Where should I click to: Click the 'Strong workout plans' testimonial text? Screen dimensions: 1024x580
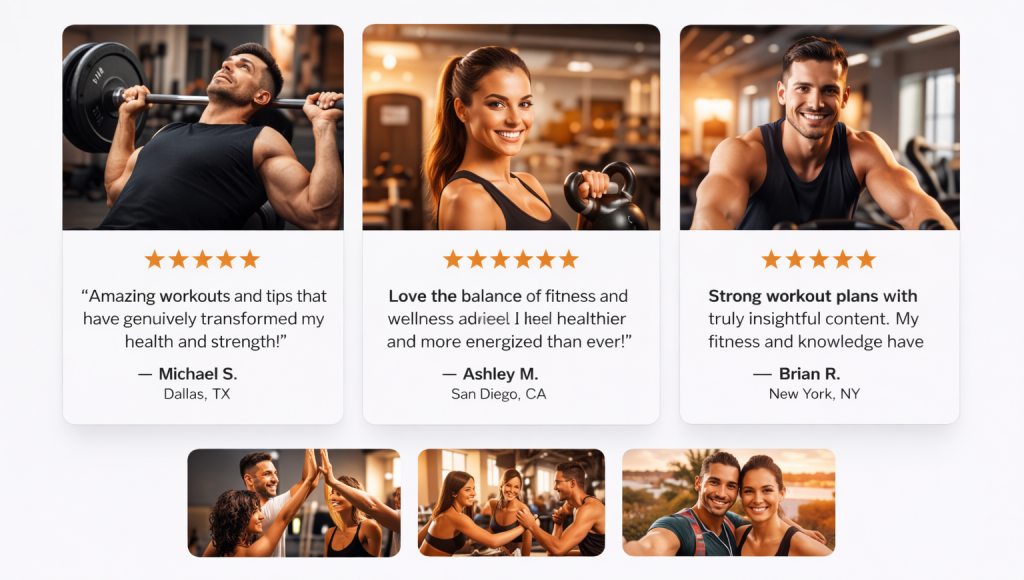point(816,319)
